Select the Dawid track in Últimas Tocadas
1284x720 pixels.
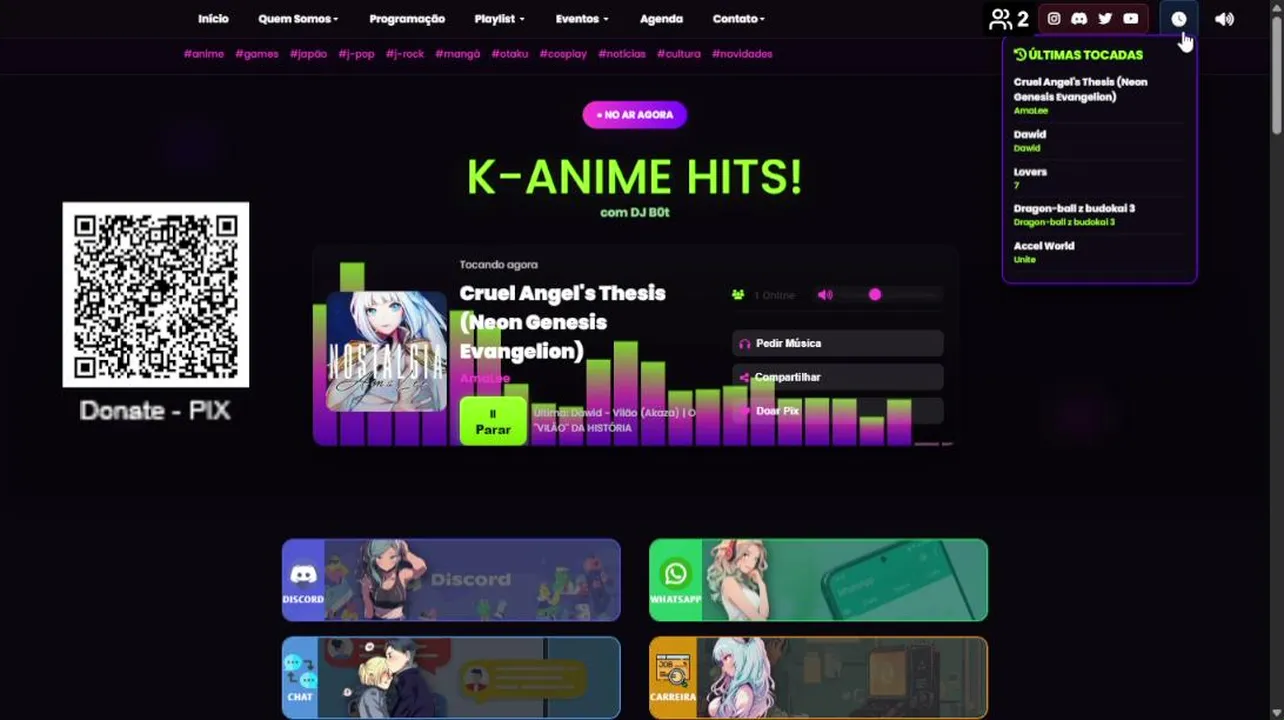pyautogui.click(x=1030, y=134)
